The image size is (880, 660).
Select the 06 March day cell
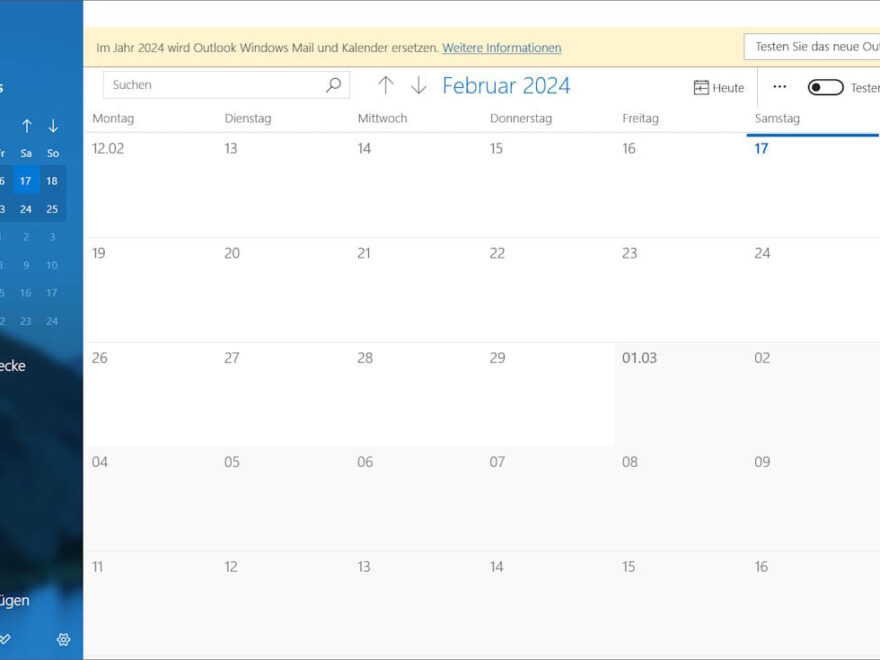pyautogui.click(x=415, y=498)
